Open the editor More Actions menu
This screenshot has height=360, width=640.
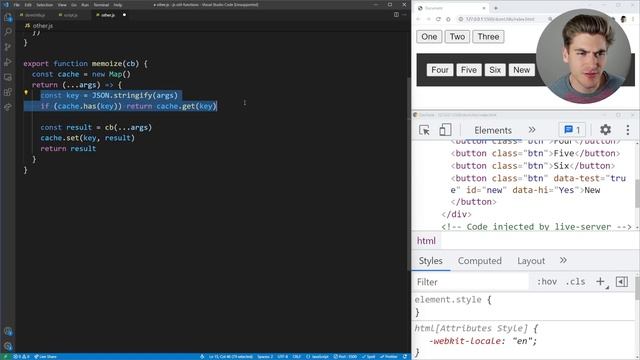(x=404, y=15)
